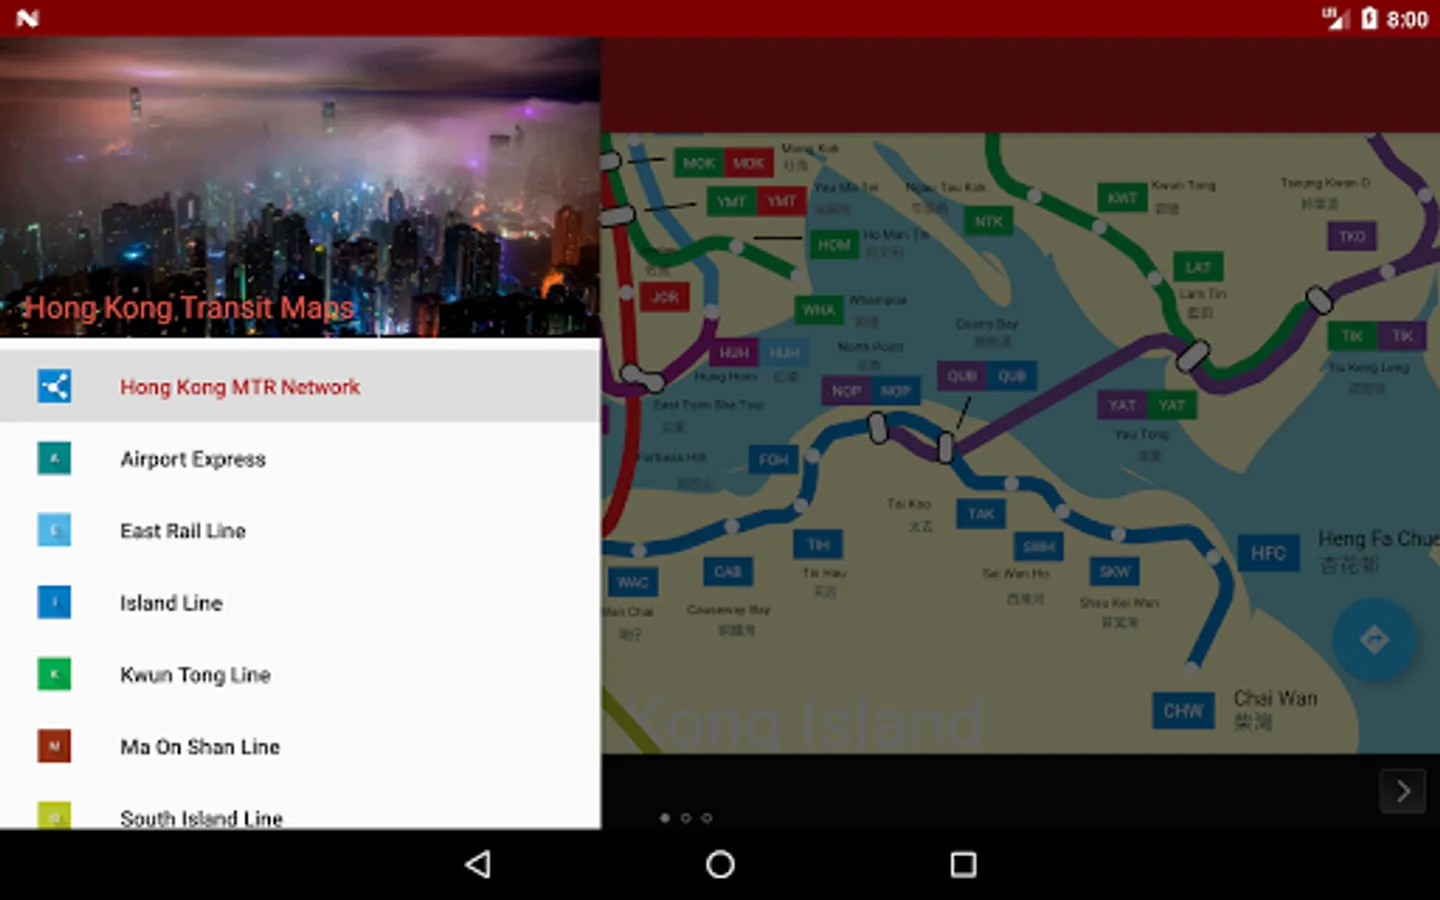Click the yellow-green South Island Line icon
This screenshot has width=1440, height=900.
54,816
